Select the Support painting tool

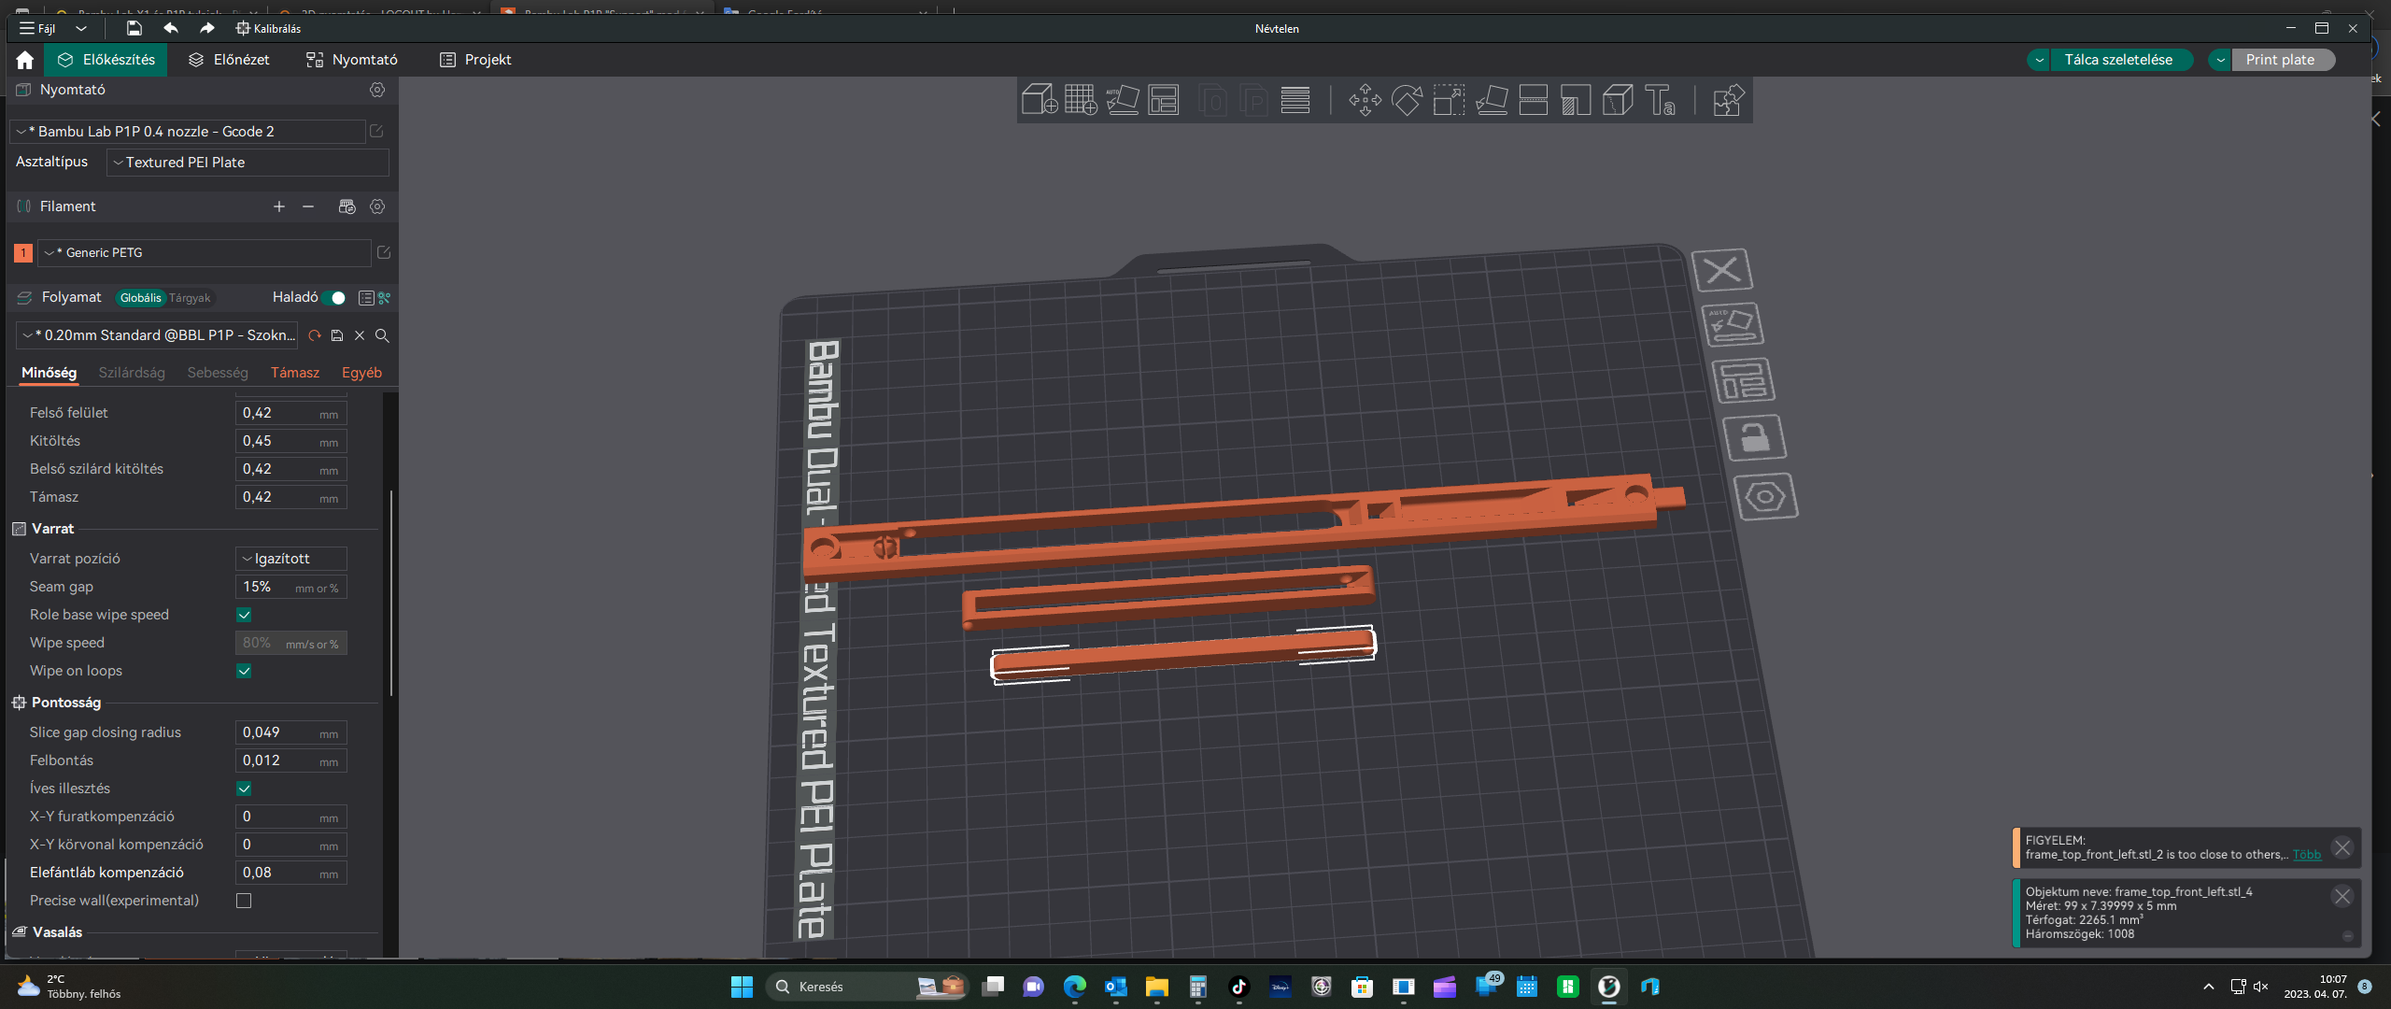[x=1576, y=100]
